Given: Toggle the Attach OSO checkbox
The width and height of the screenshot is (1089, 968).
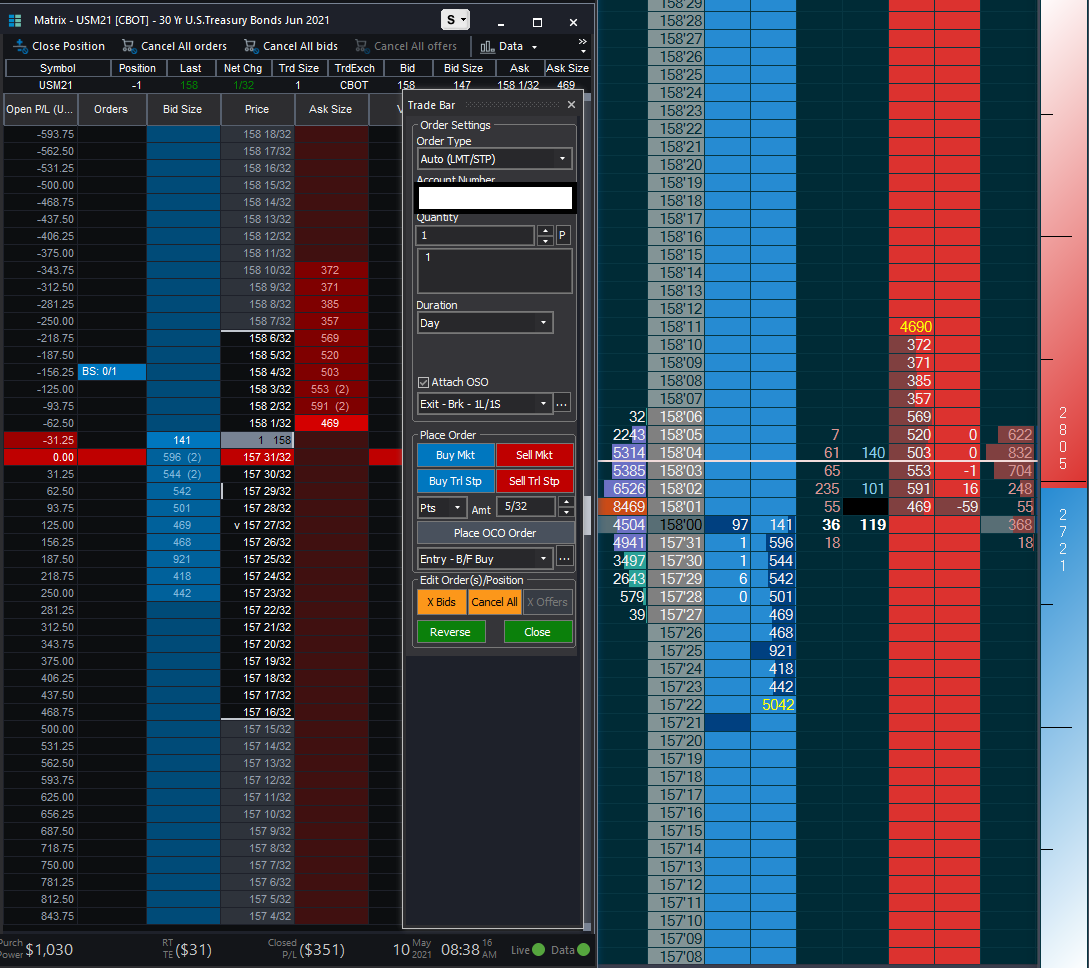Looking at the screenshot, I should (x=423, y=382).
